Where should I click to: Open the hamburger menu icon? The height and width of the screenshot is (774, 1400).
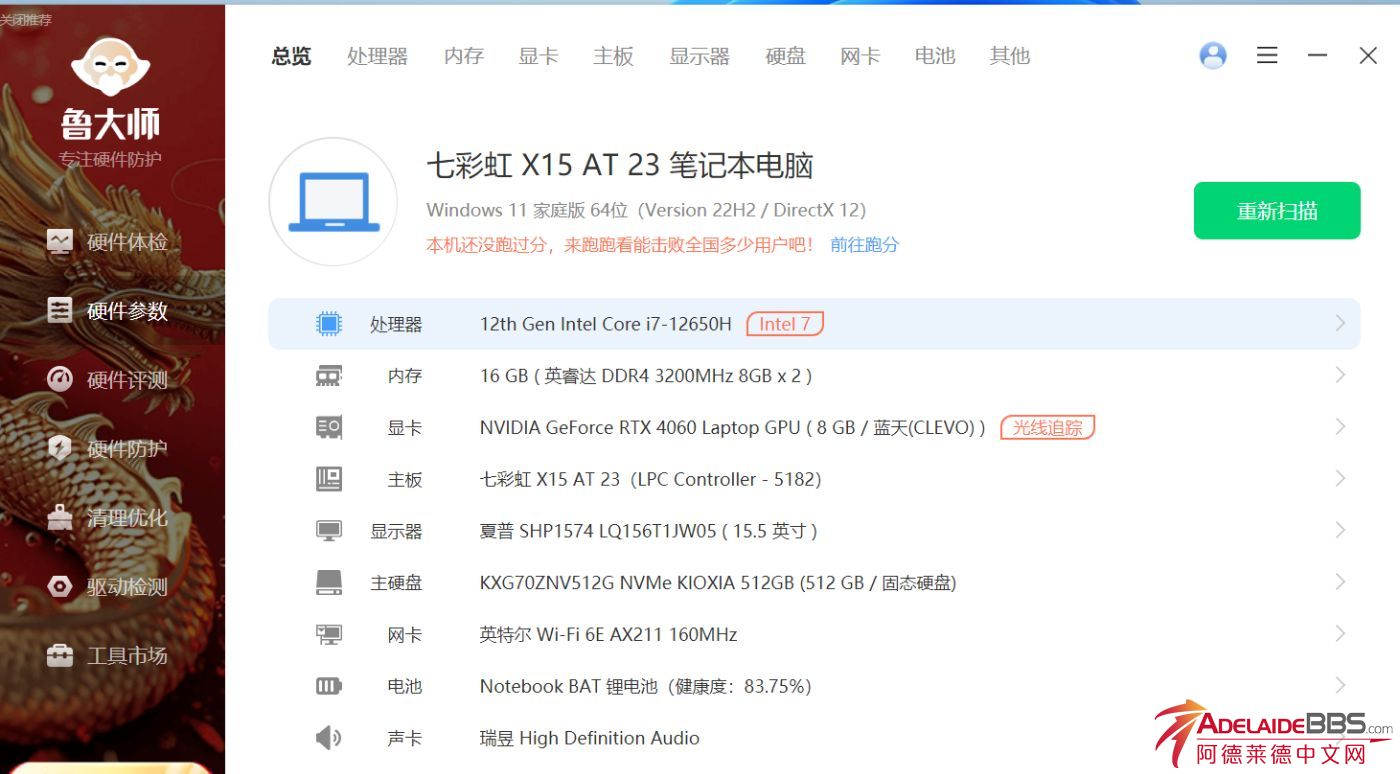coord(1267,56)
